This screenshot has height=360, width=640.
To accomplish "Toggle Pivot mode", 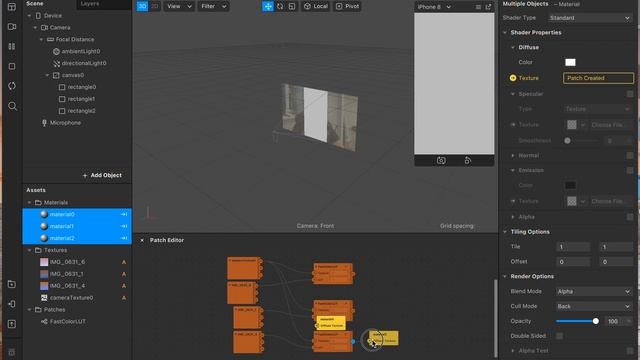I will 347,6.
